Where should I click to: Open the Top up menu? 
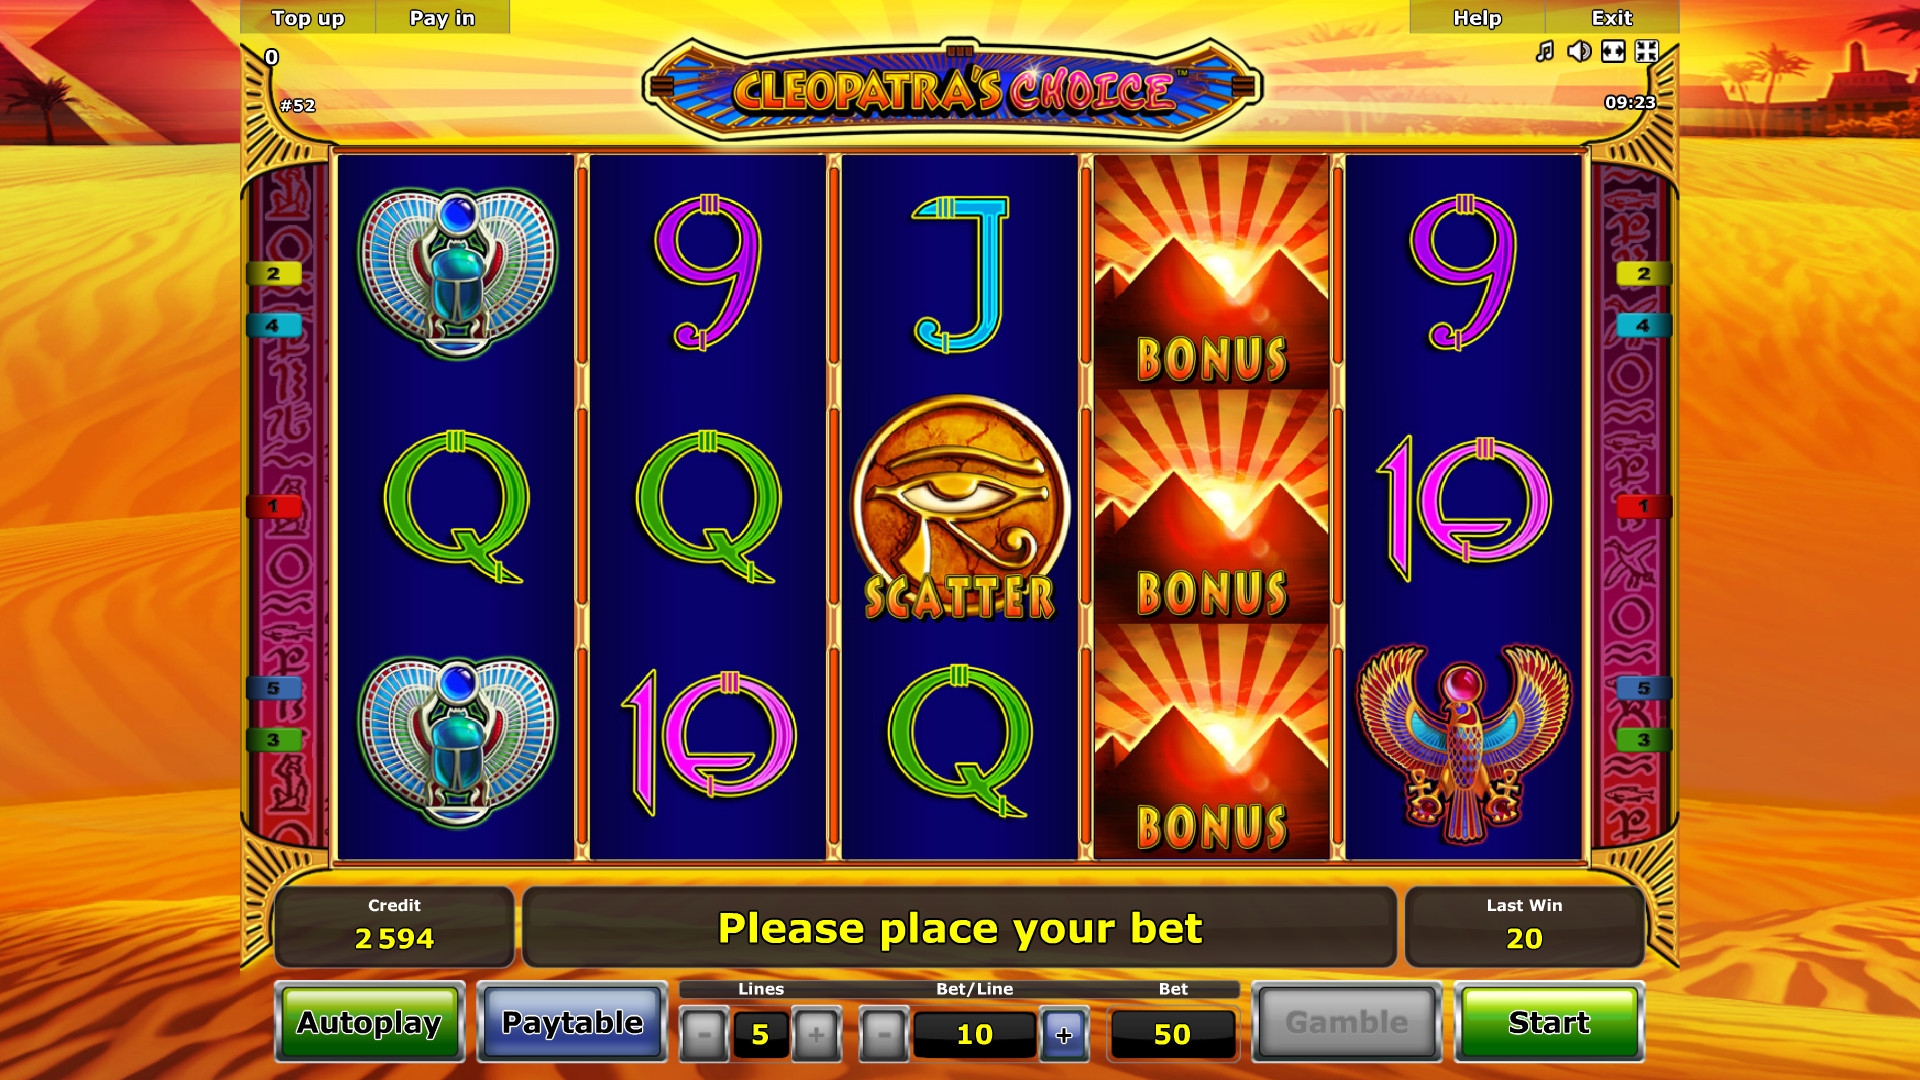308,17
